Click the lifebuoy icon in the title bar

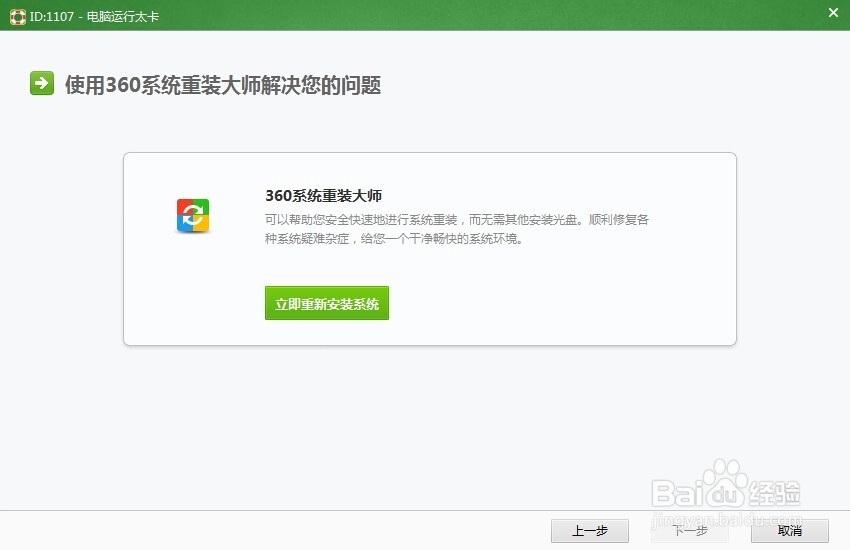[17, 17]
